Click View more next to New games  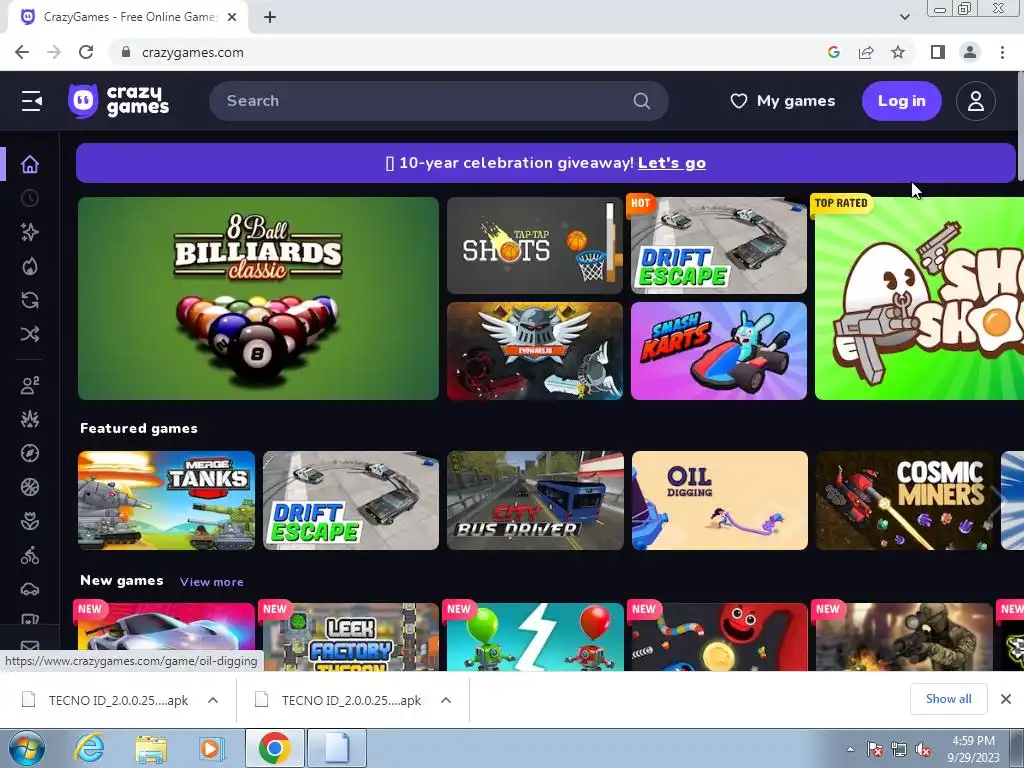212,582
